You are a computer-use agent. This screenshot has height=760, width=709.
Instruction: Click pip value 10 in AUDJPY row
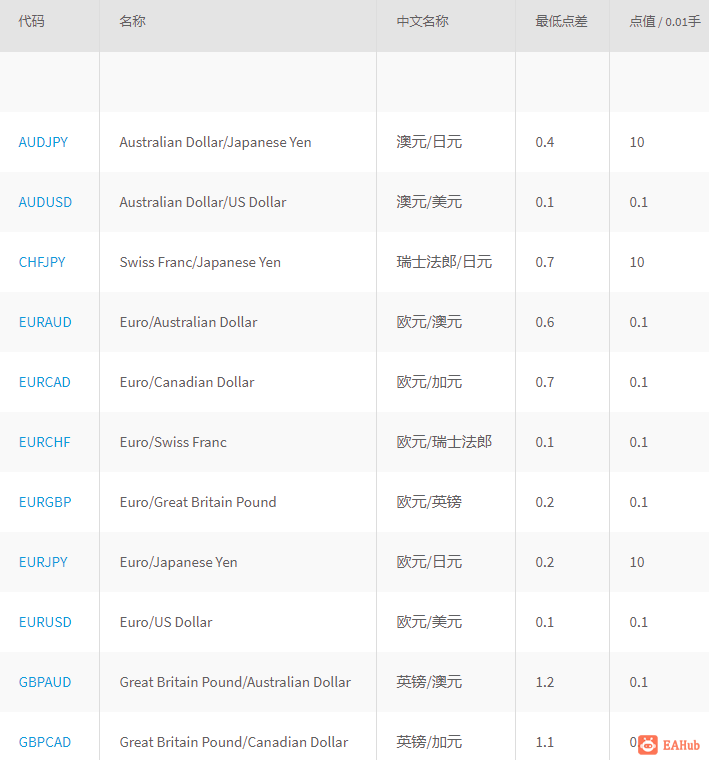pos(637,142)
